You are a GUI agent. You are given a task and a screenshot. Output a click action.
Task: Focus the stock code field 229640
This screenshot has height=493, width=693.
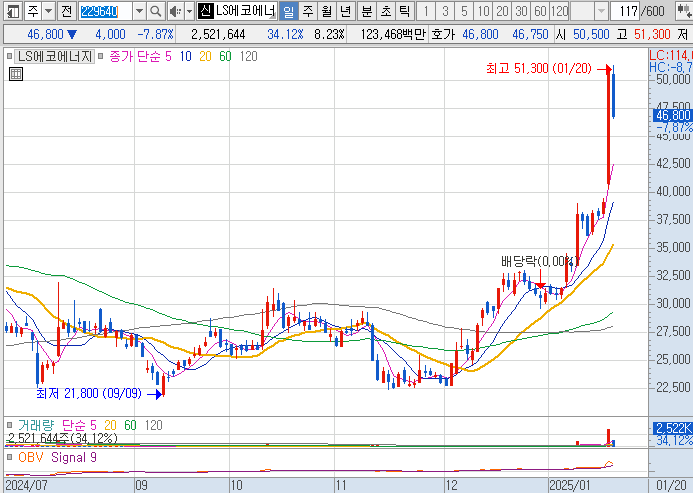(105, 11)
